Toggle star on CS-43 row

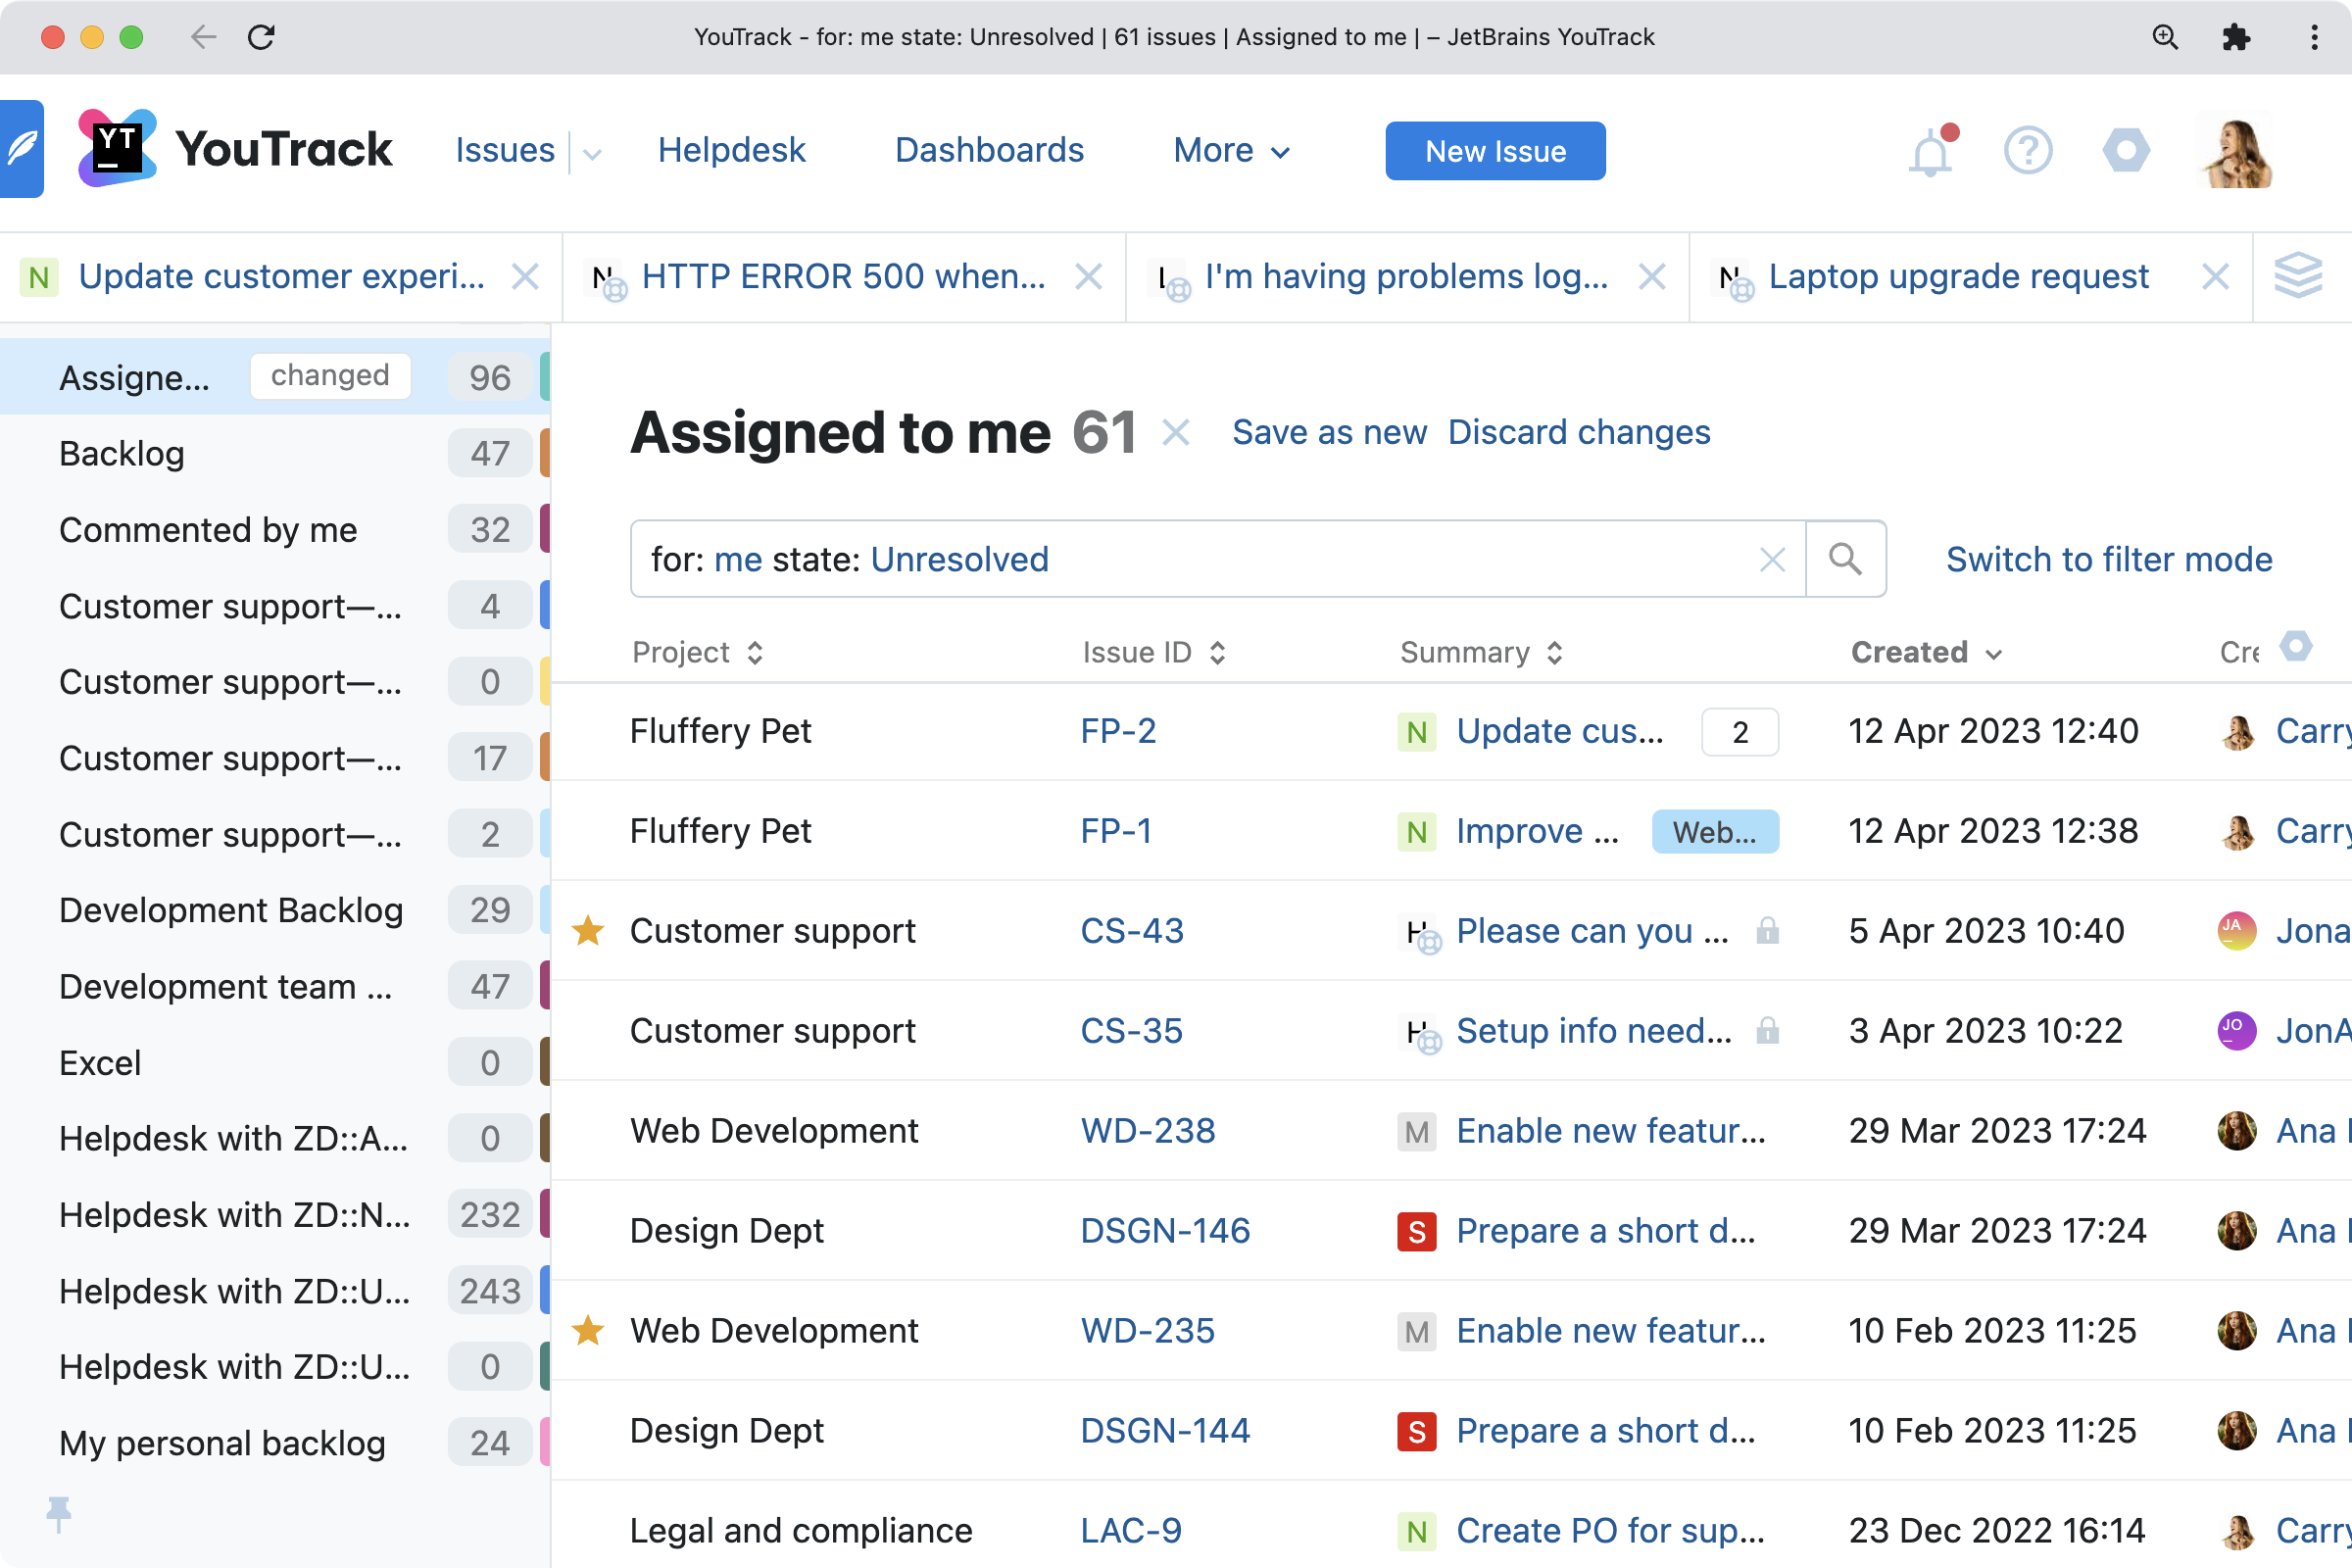(588, 931)
